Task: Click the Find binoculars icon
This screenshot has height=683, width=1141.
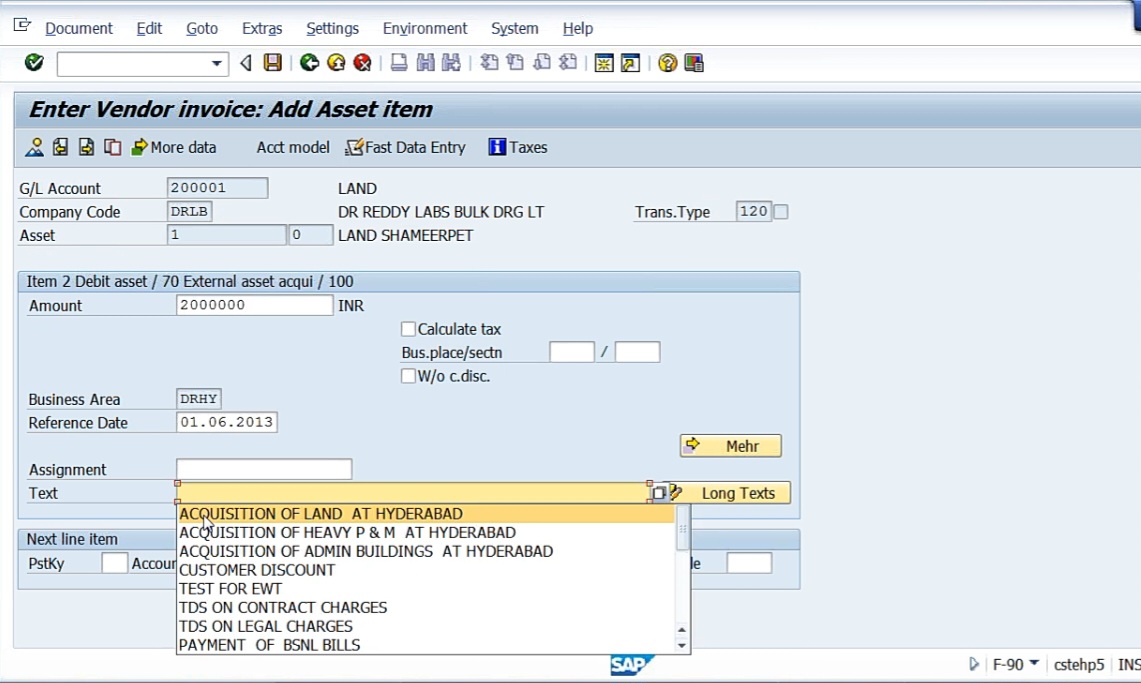Action: point(425,63)
